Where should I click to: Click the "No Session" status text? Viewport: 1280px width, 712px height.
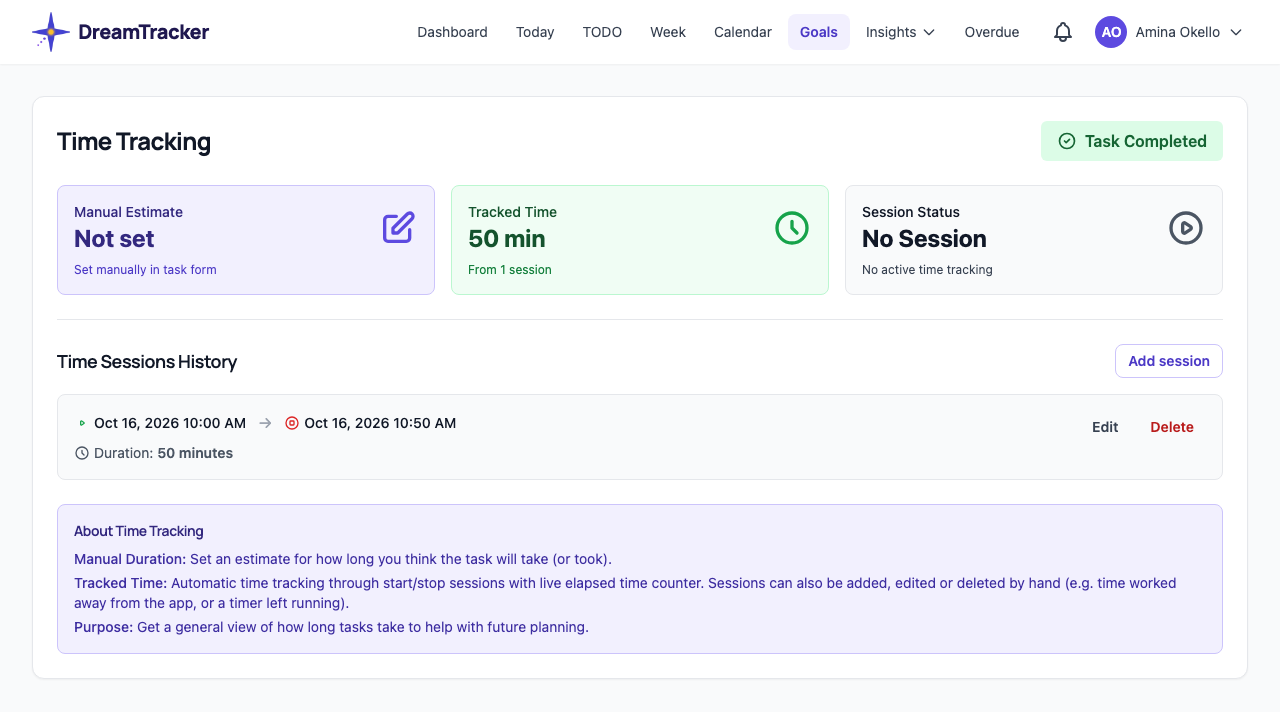924,239
